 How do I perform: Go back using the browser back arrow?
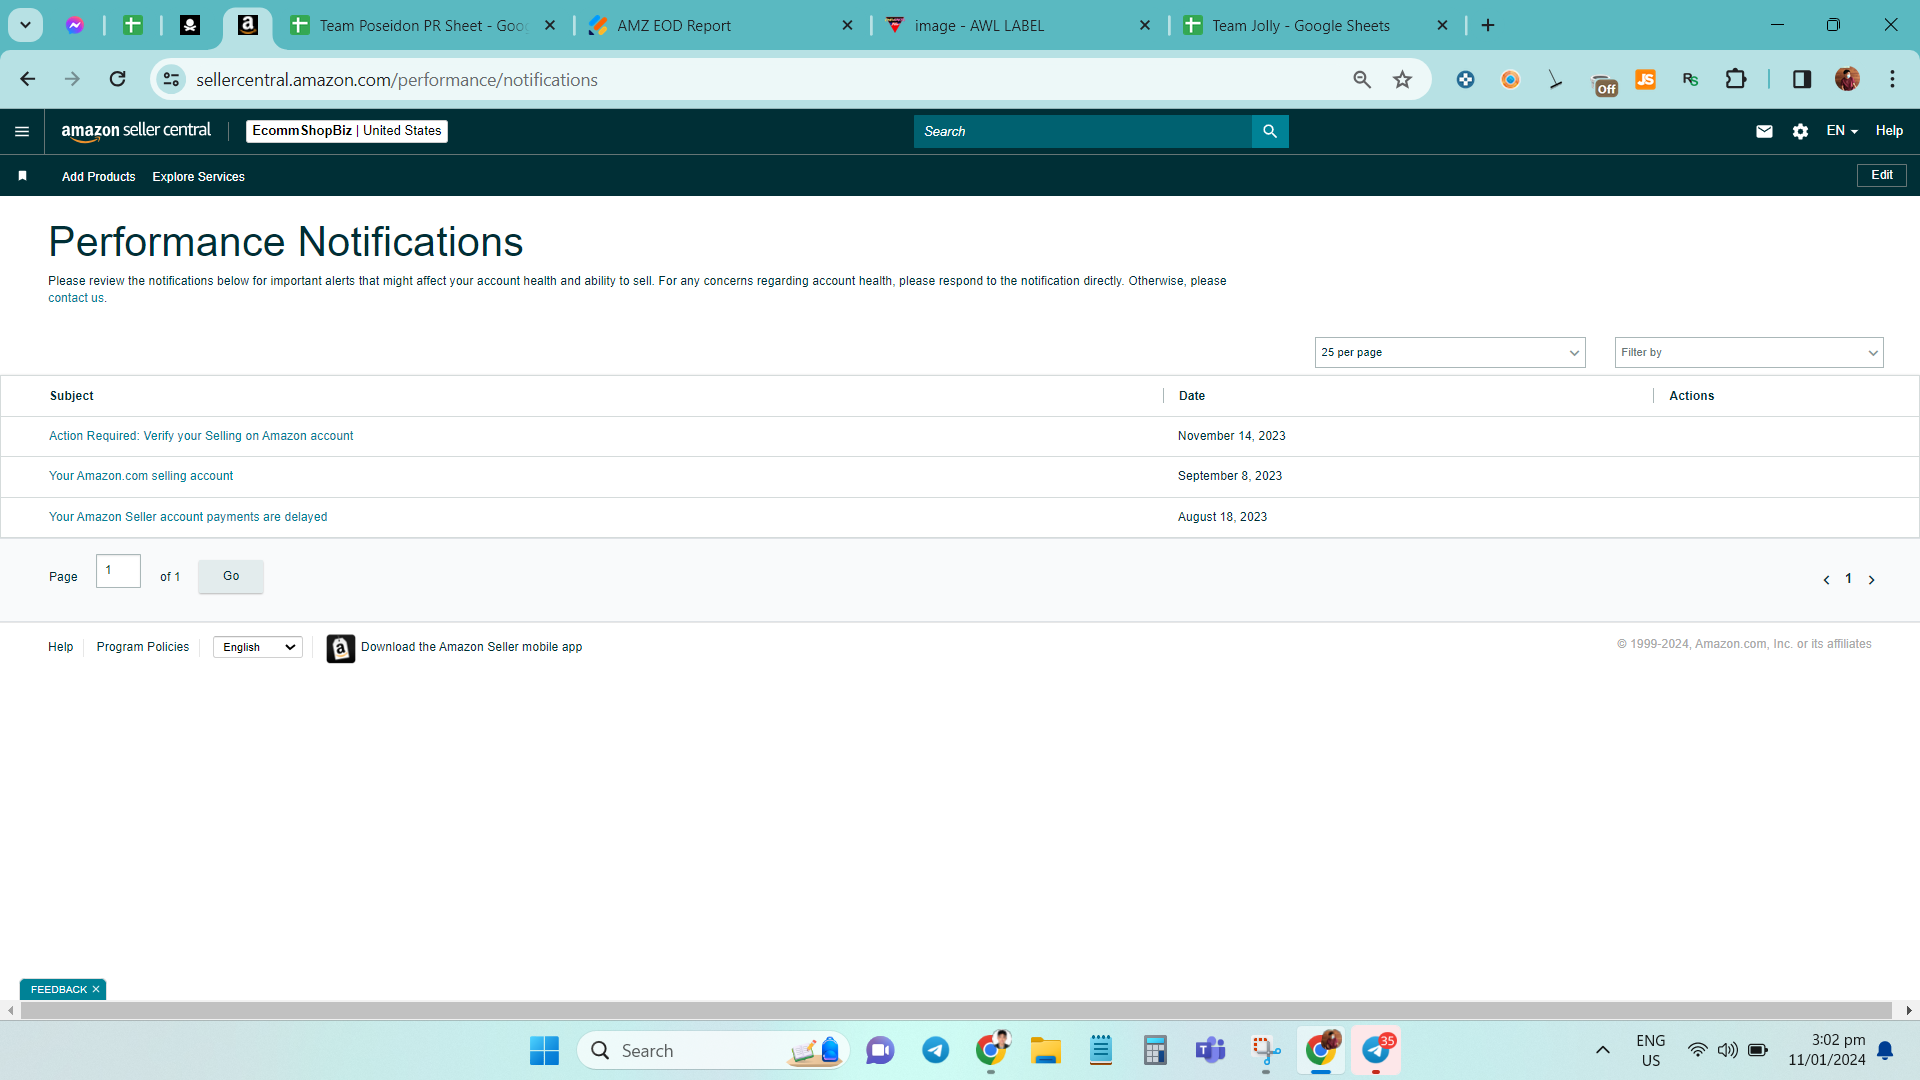point(28,79)
